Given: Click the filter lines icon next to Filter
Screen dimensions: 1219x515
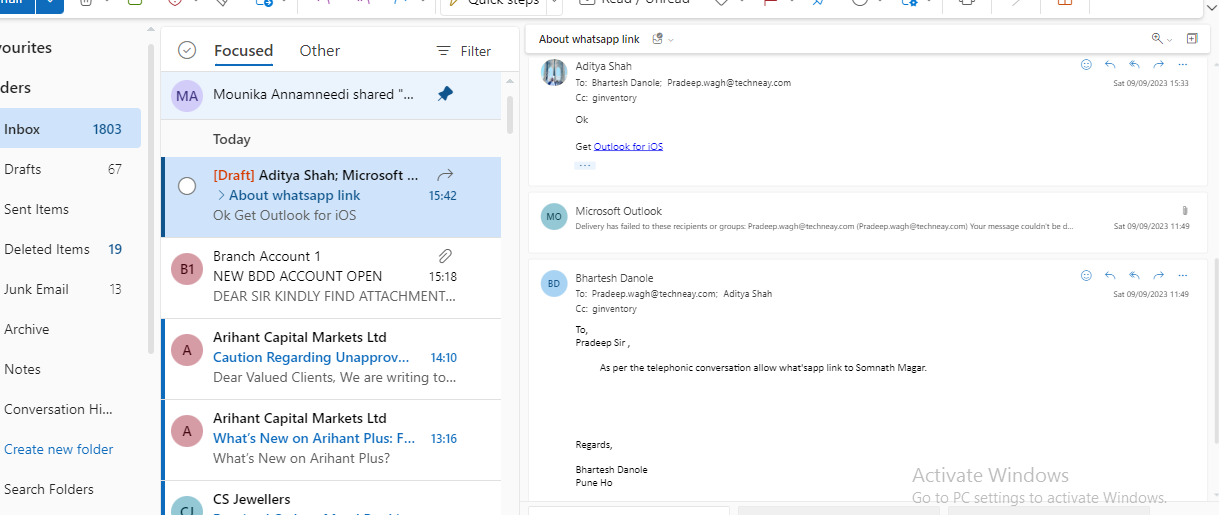Looking at the screenshot, I should click(444, 51).
